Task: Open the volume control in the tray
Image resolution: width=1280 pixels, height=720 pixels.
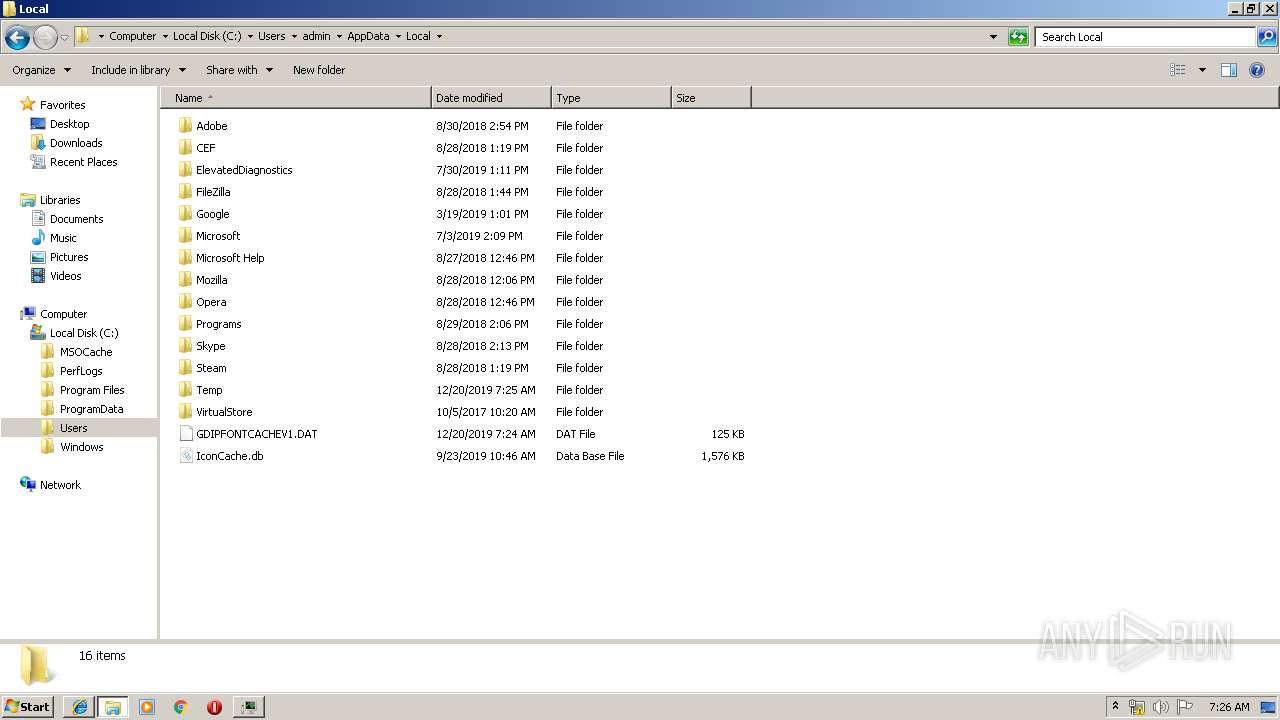Action: pos(1160,707)
